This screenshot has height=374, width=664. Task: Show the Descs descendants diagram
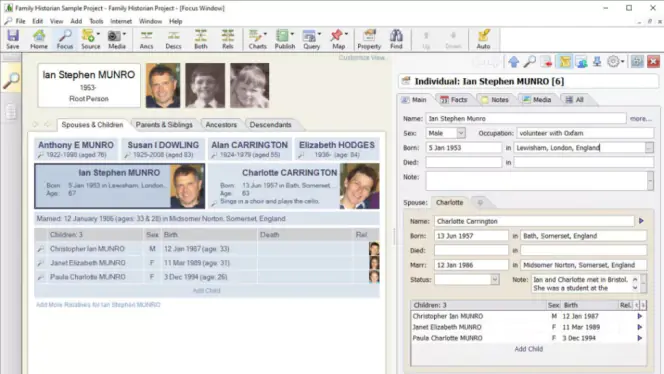pyautogui.click(x=173, y=39)
